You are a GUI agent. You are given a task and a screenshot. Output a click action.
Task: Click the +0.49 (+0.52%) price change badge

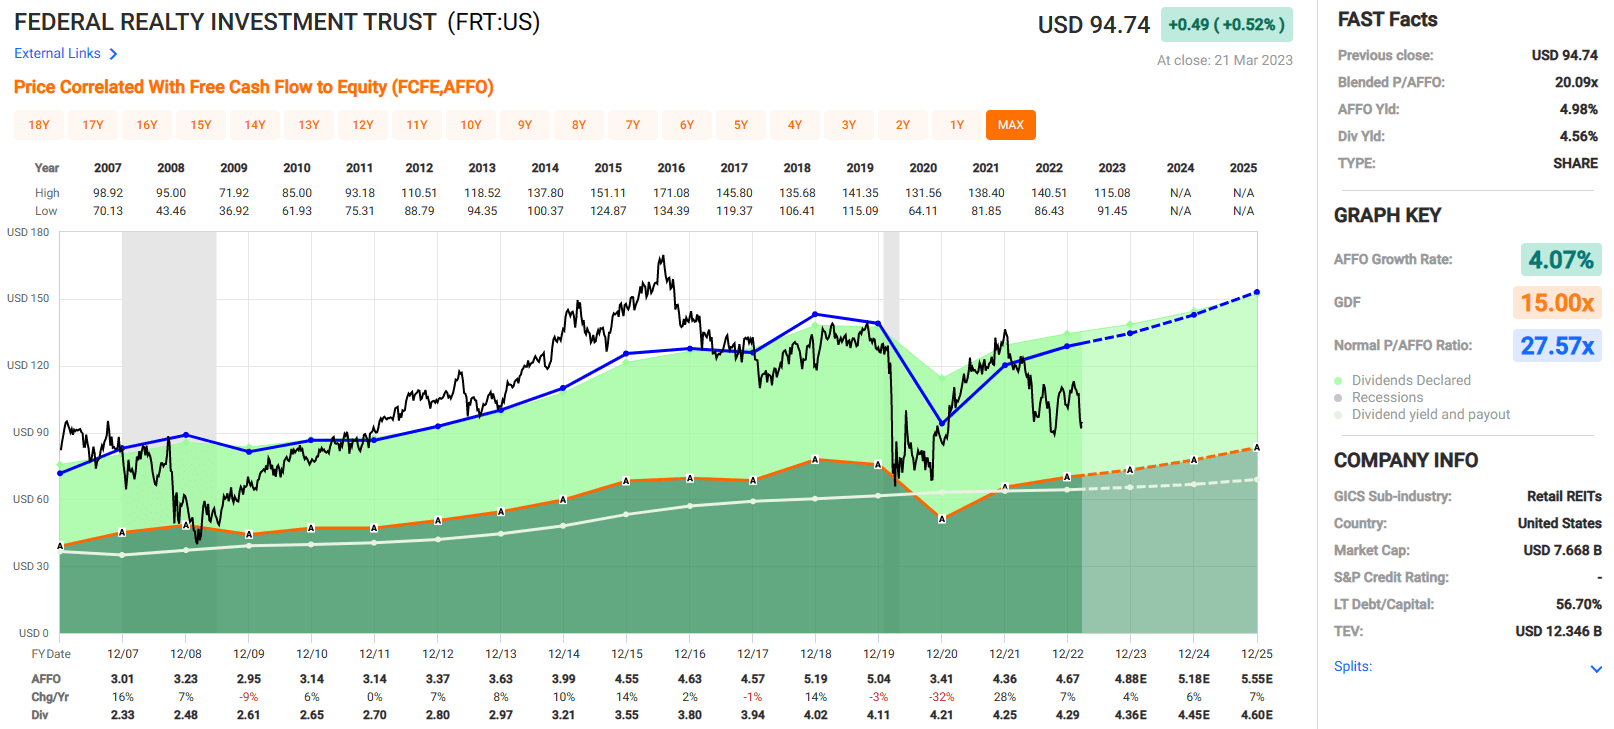(x=1227, y=24)
